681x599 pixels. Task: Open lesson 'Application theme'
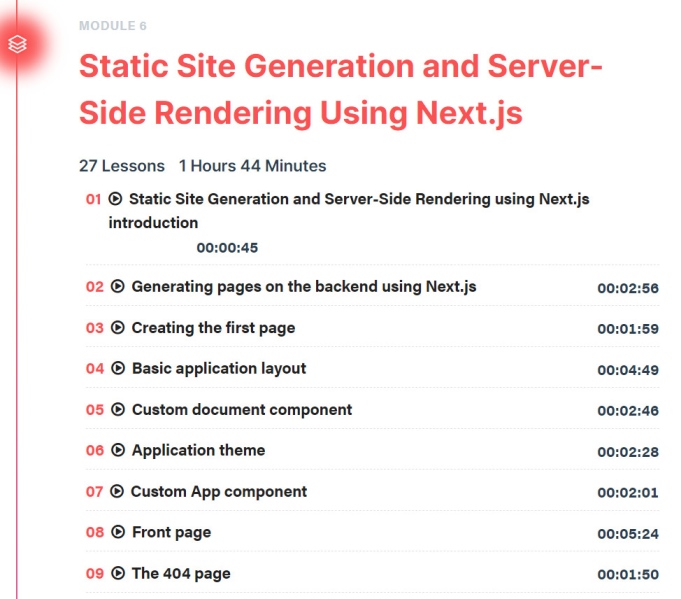coord(198,450)
